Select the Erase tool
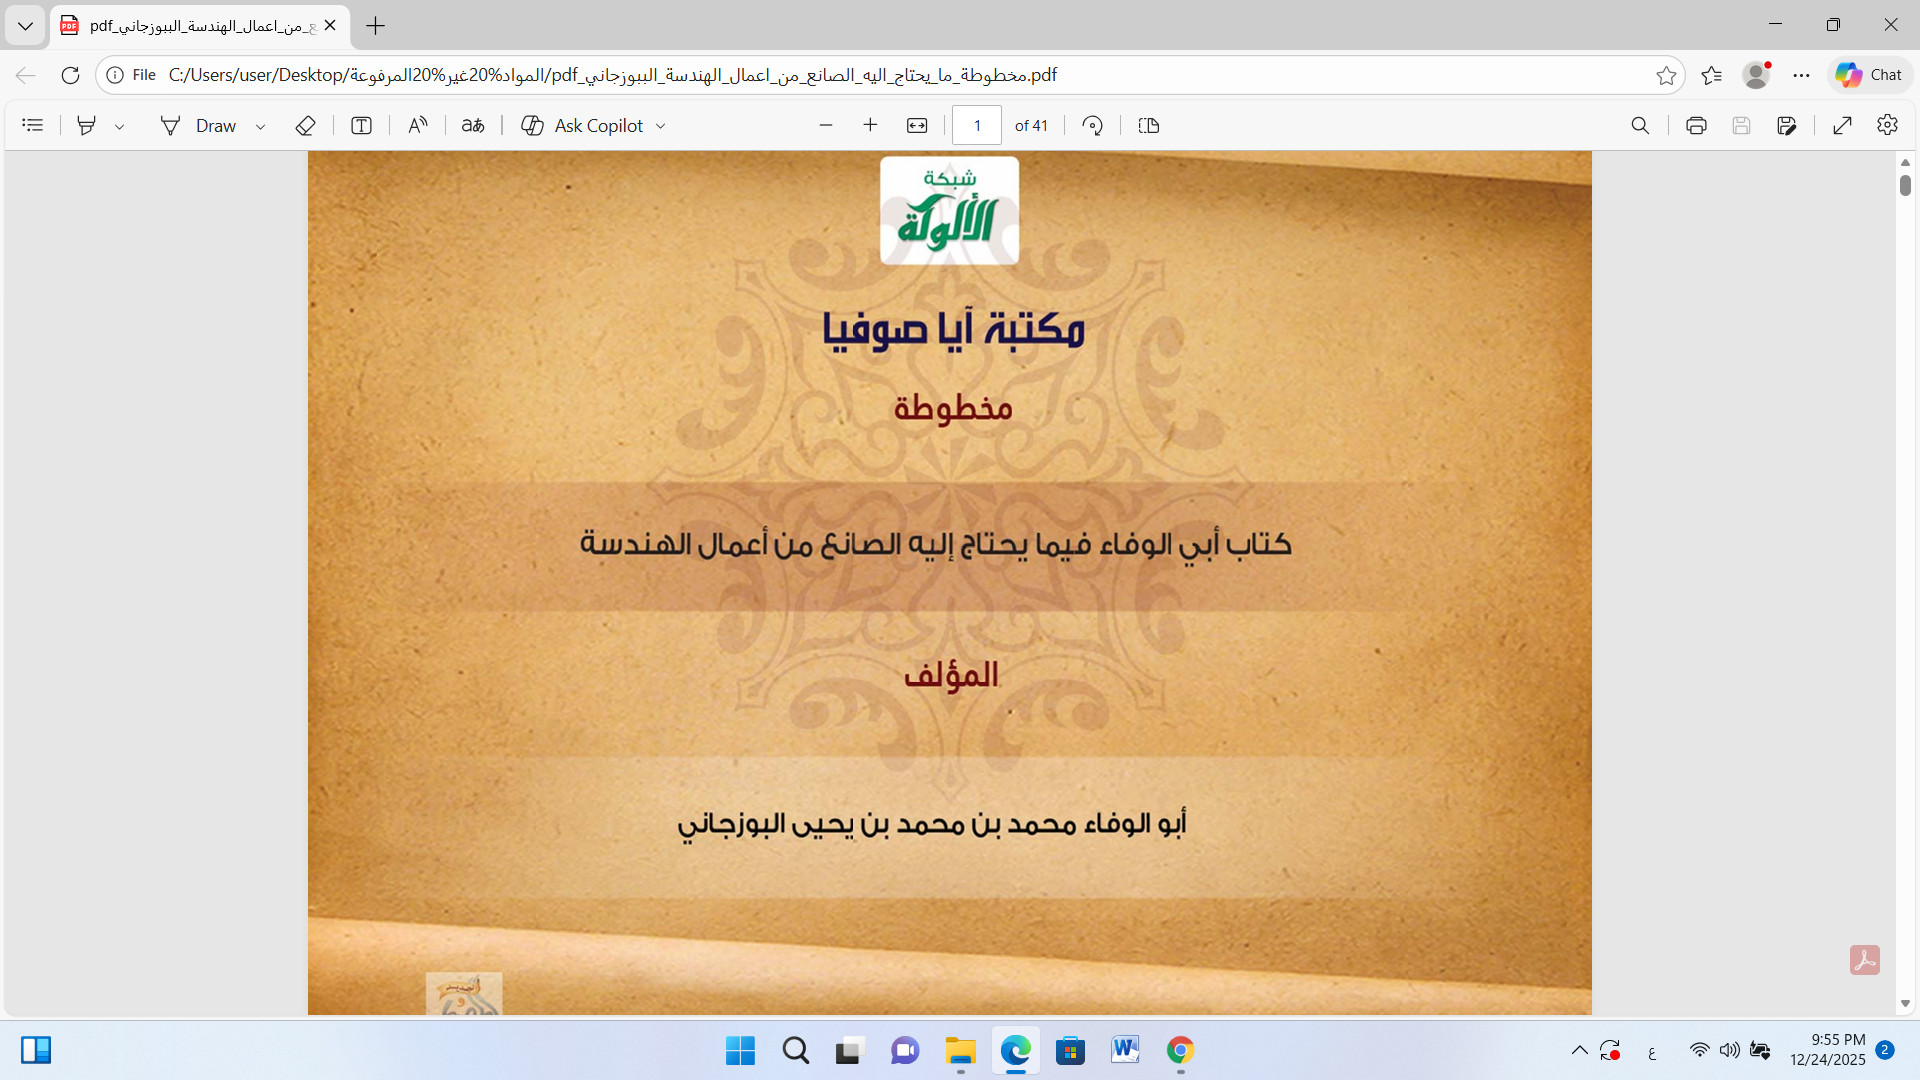The height and width of the screenshot is (1080, 1920). point(306,125)
